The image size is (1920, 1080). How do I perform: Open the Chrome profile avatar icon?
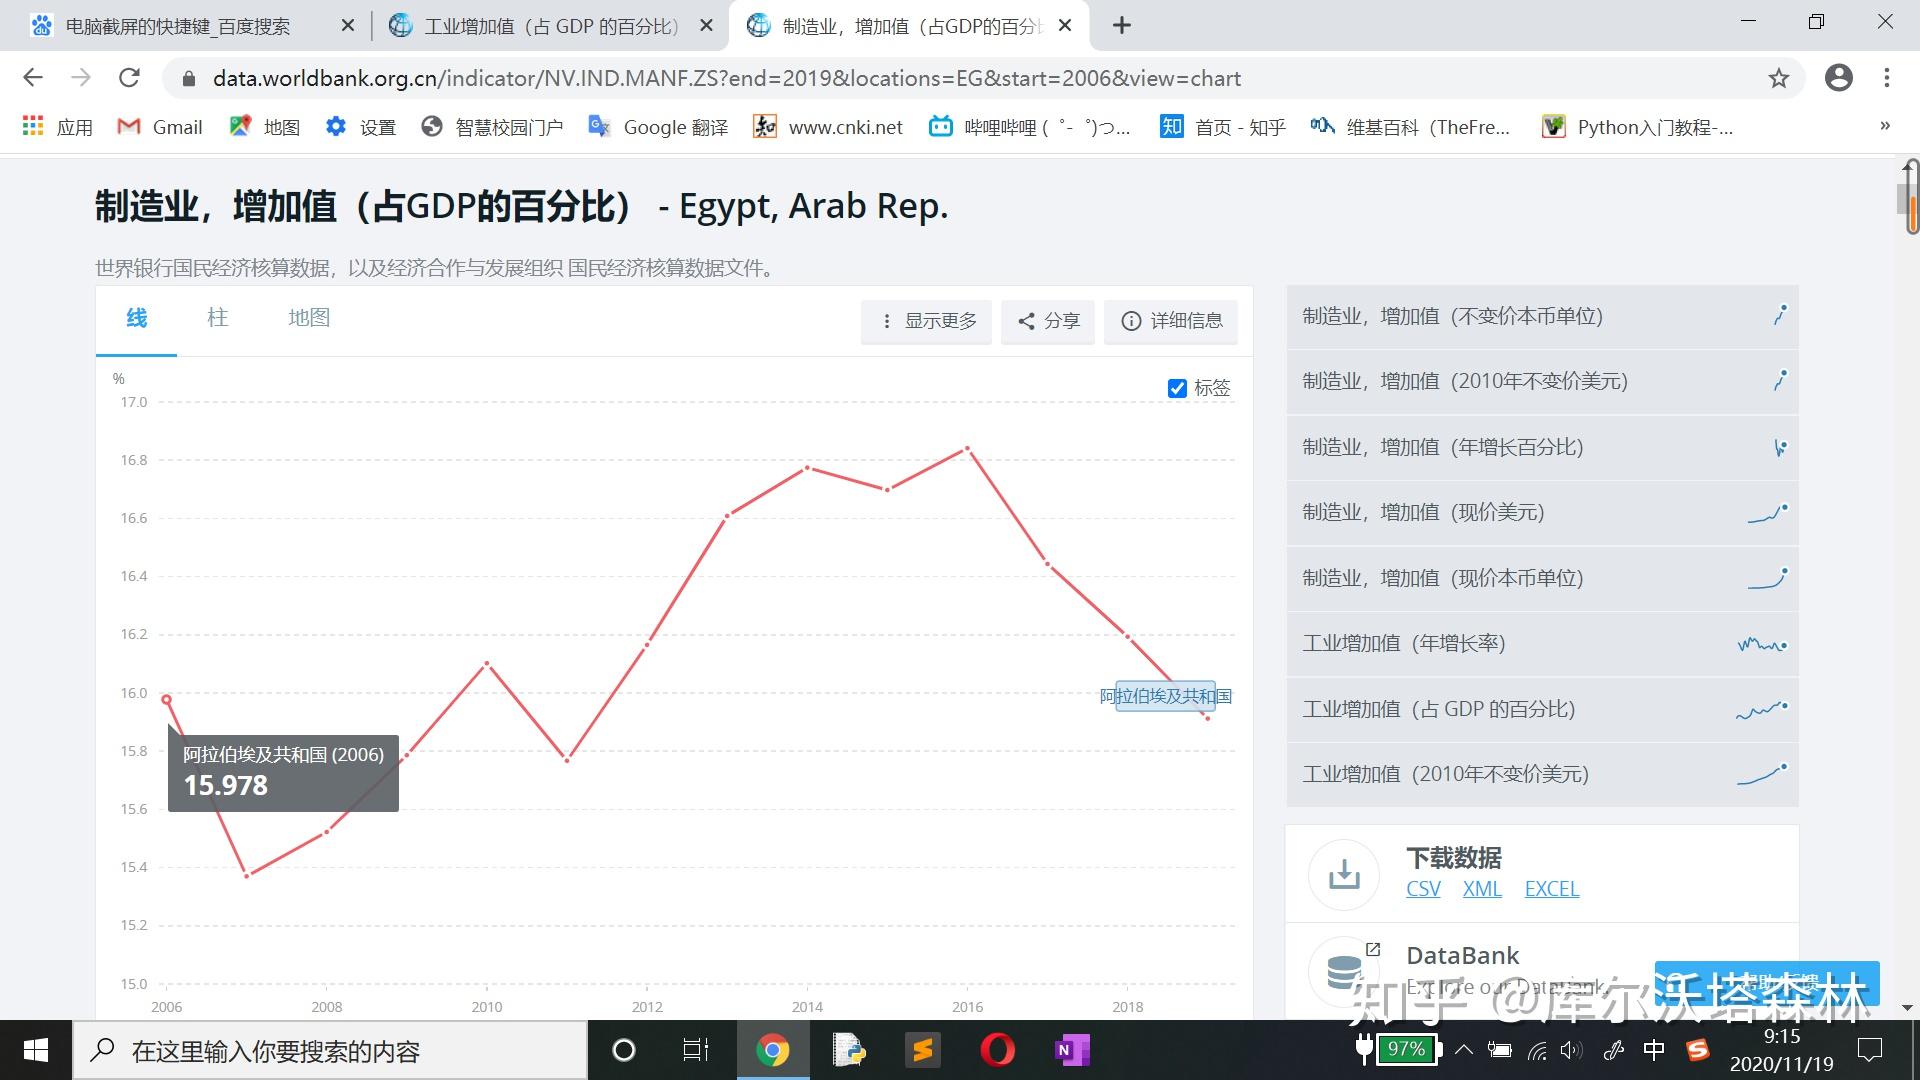[x=1838, y=78]
